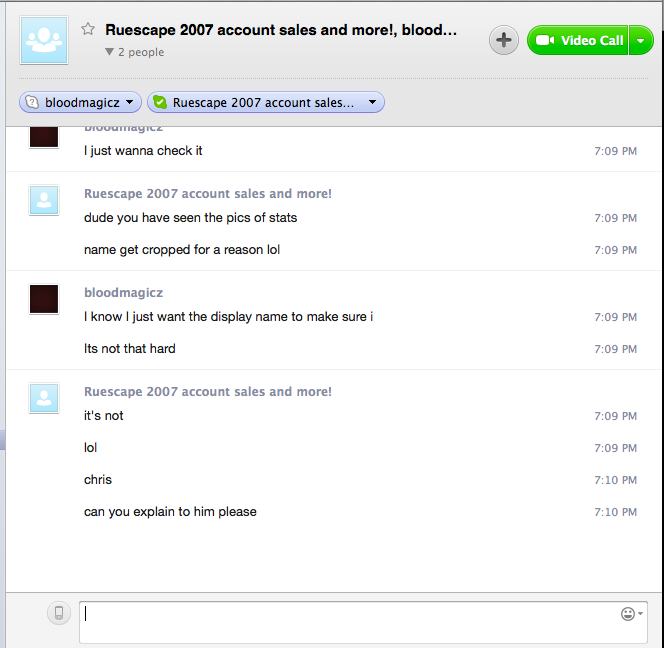Click the green online status icon on Ruescape chip
This screenshot has width=664, height=648.
click(160, 102)
